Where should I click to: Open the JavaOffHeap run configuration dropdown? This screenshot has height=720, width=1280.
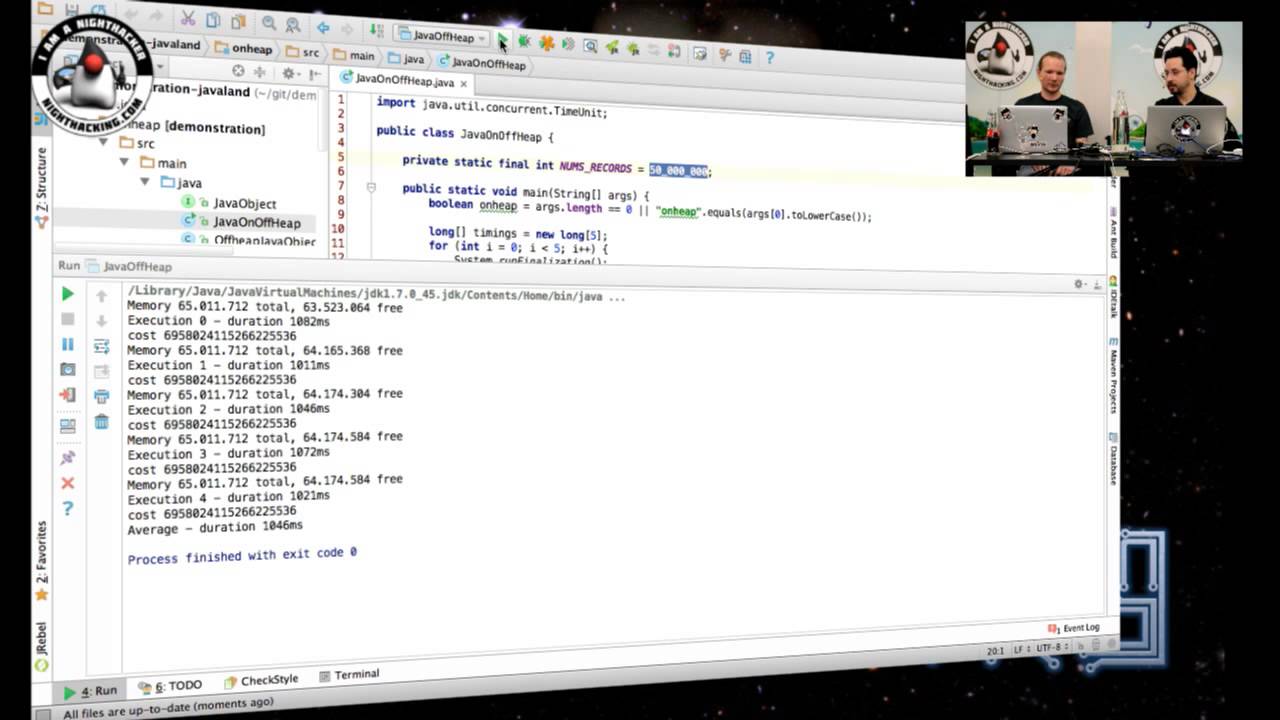click(x=442, y=37)
